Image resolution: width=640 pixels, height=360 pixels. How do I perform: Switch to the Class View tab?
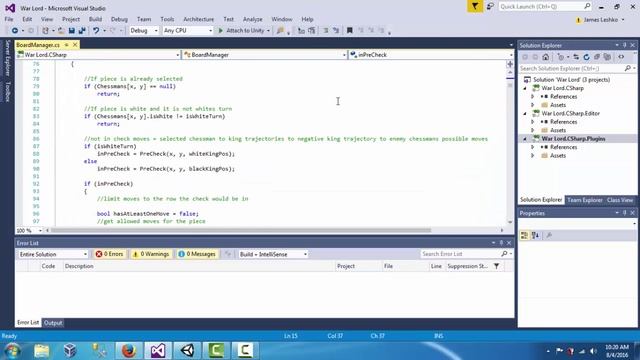pyautogui.click(x=620, y=200)
